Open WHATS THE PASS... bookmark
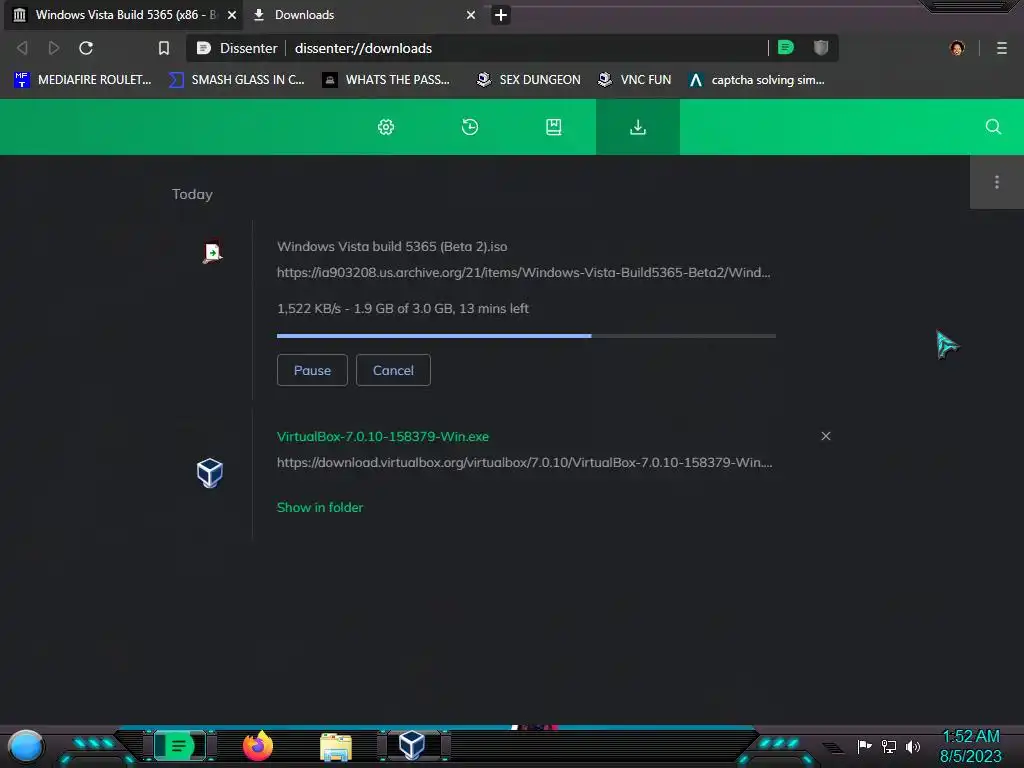Image resolution: width=1024 pixels, height=768 pixels. [x=386, y=80]
